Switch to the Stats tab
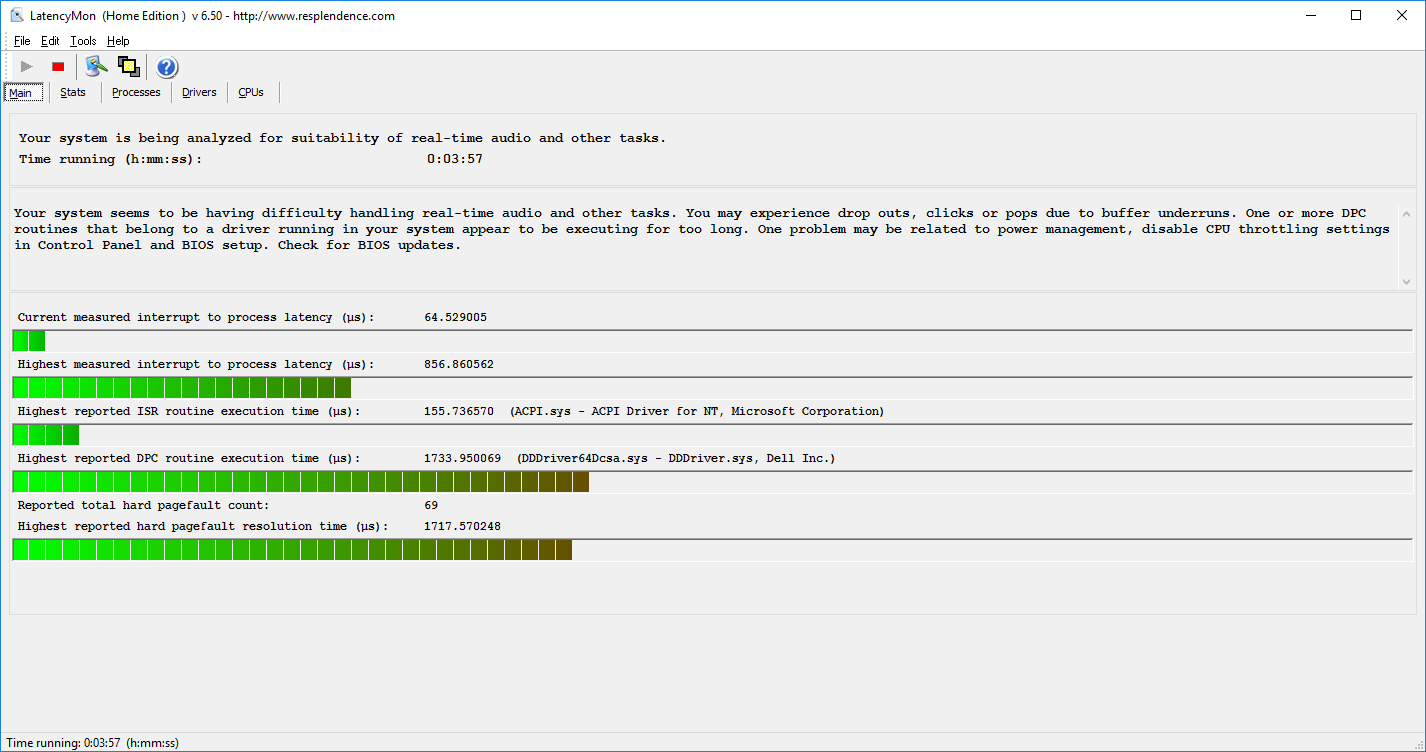 click(x=73, y=92)
